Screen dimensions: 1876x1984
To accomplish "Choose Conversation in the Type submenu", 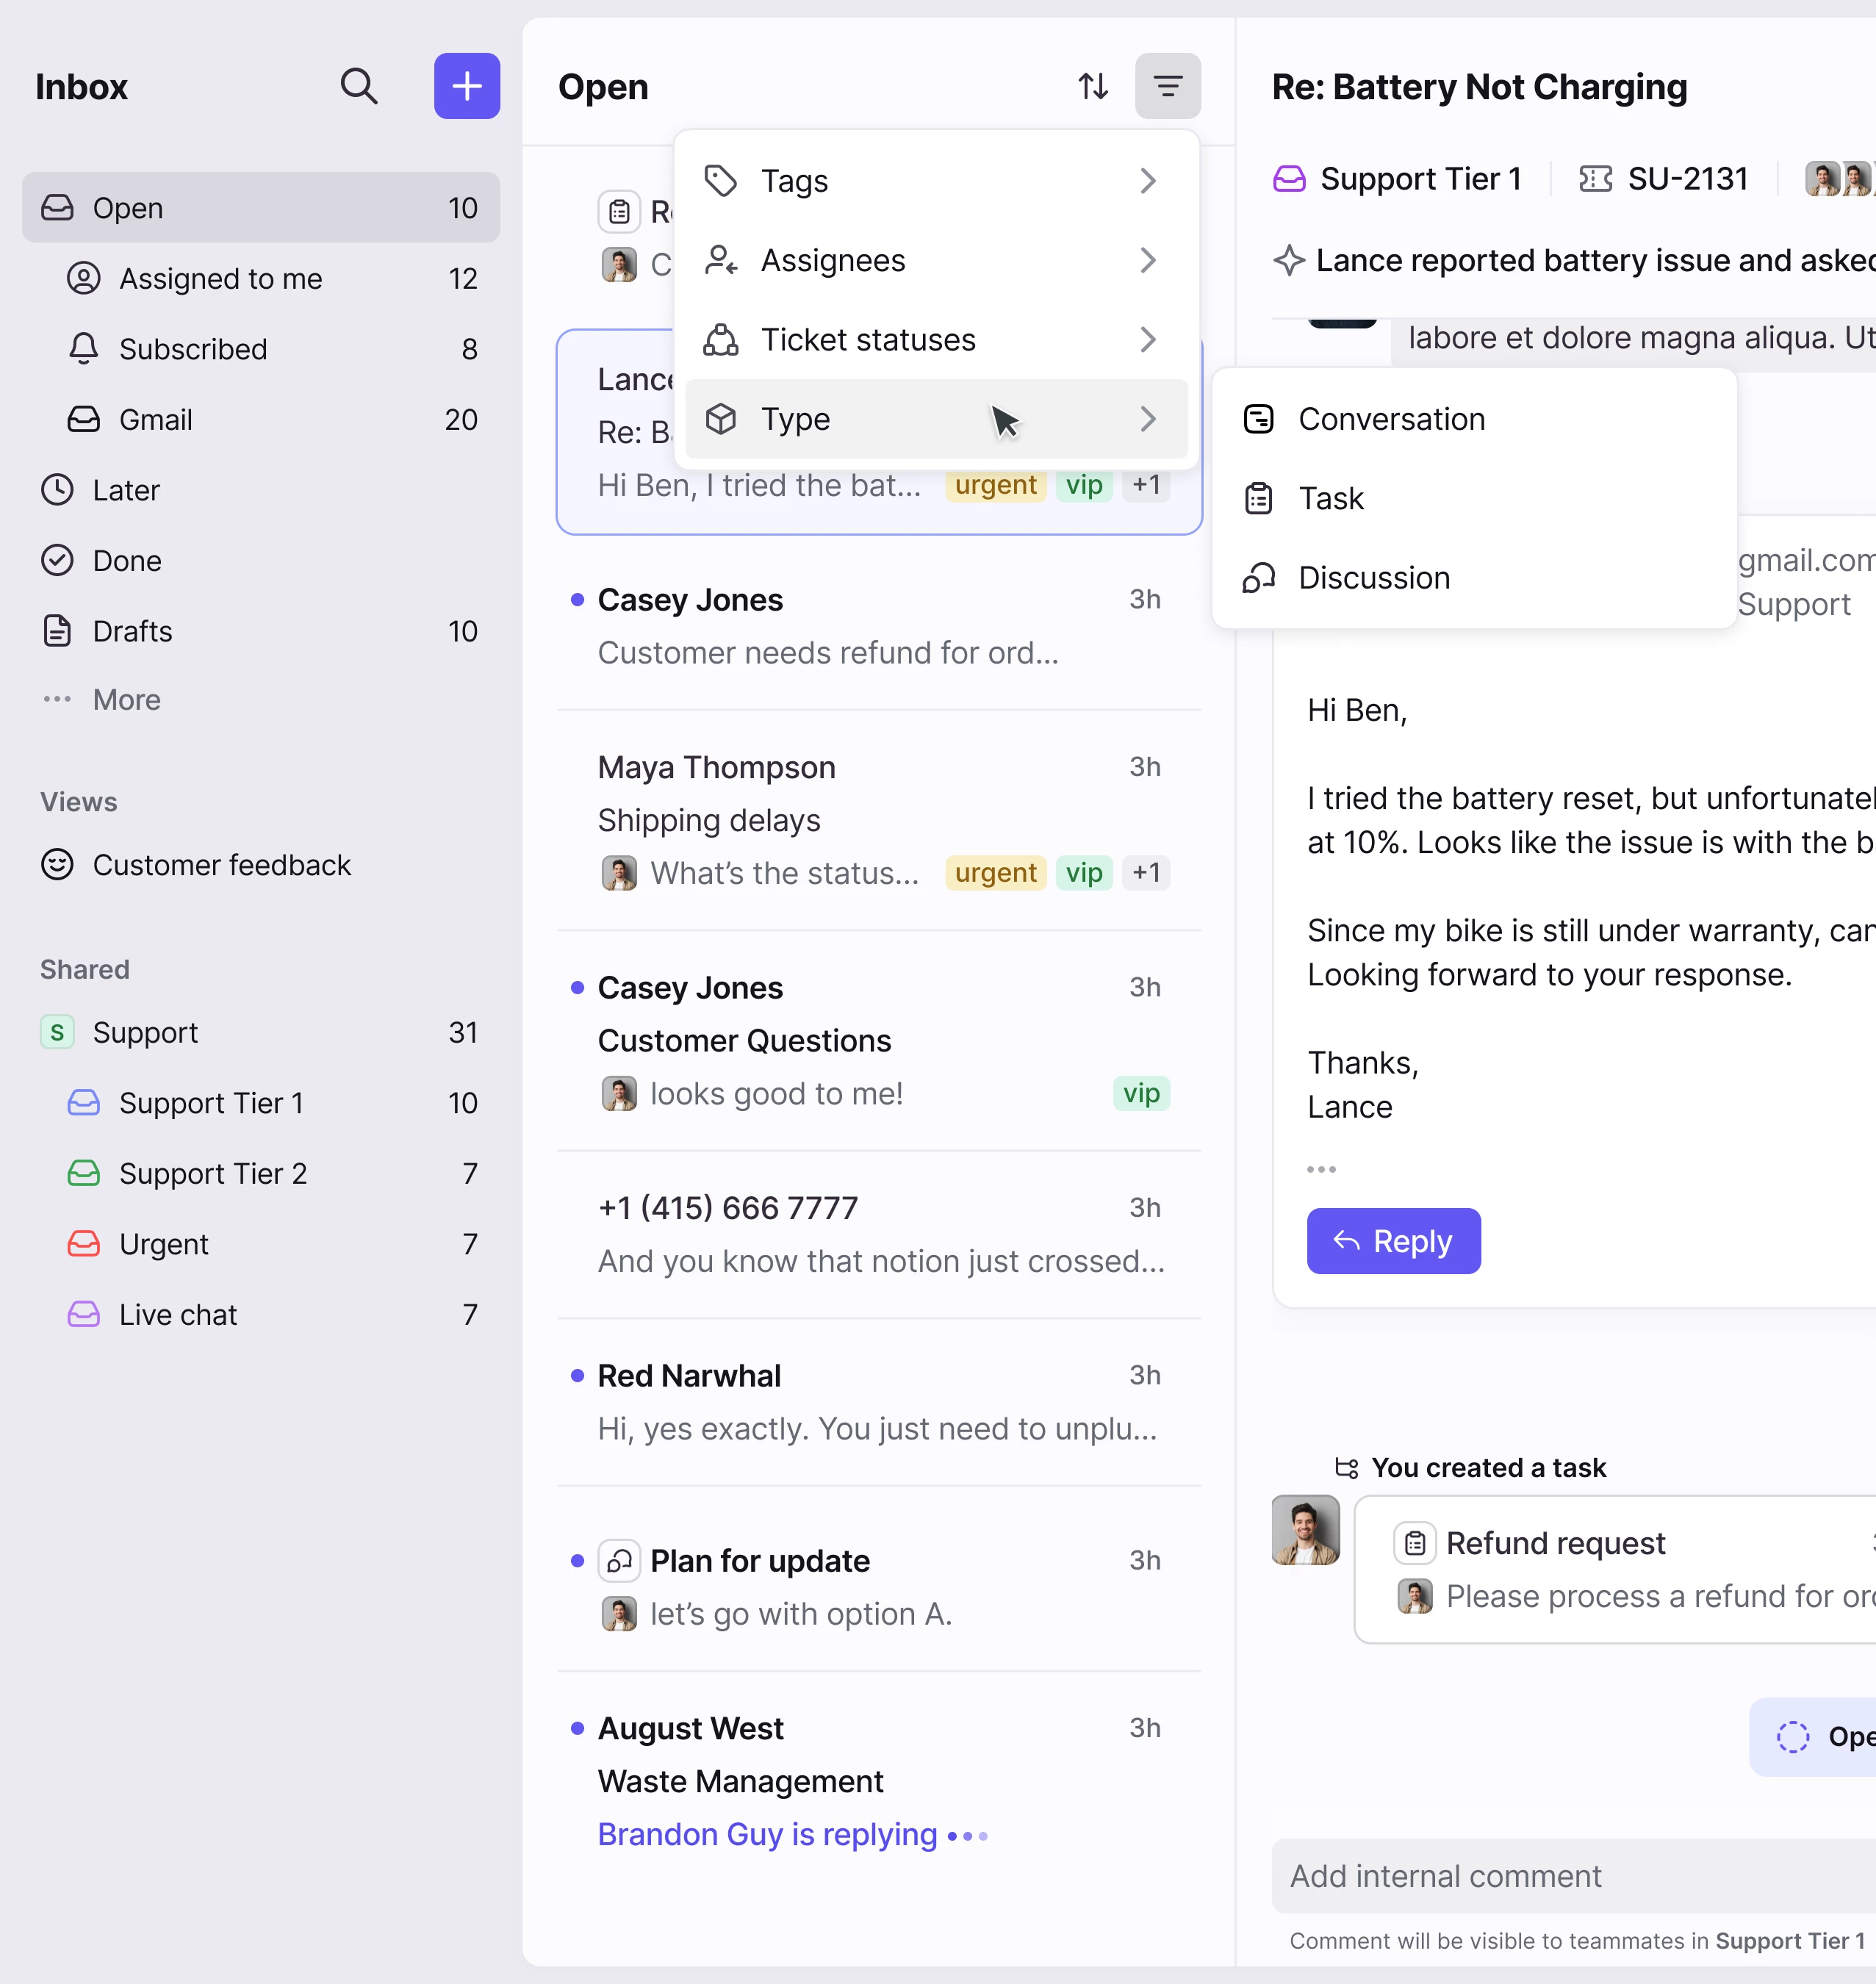I will coord(1390,419).
